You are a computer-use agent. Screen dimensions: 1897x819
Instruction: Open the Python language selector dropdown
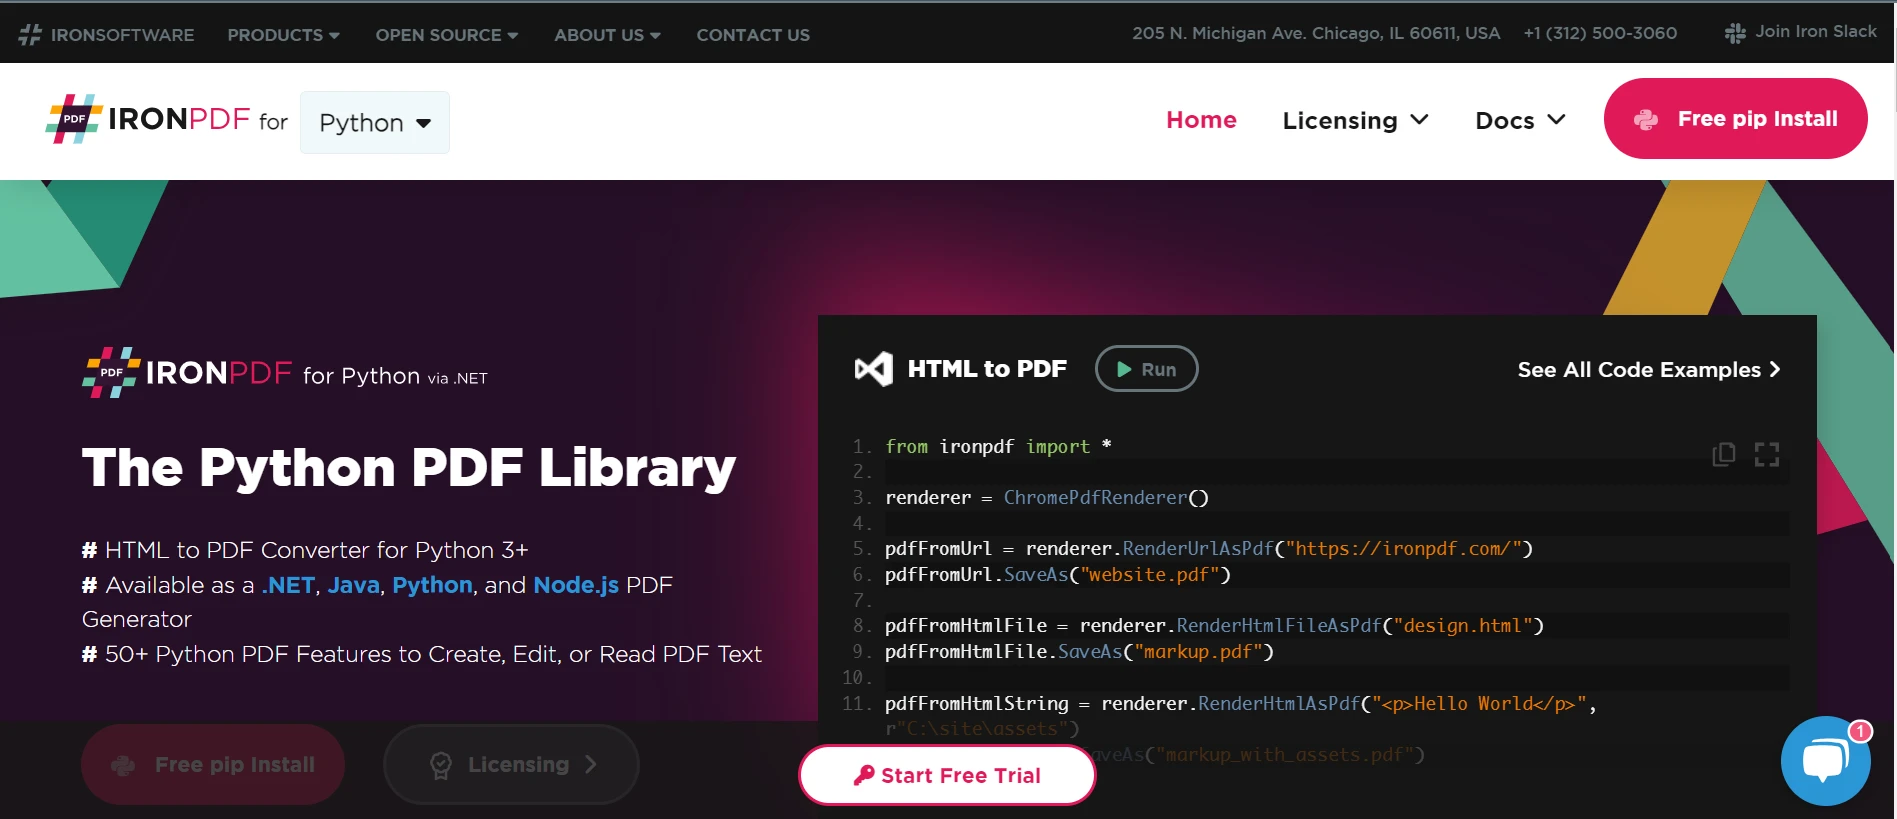[x=375, y=122]
